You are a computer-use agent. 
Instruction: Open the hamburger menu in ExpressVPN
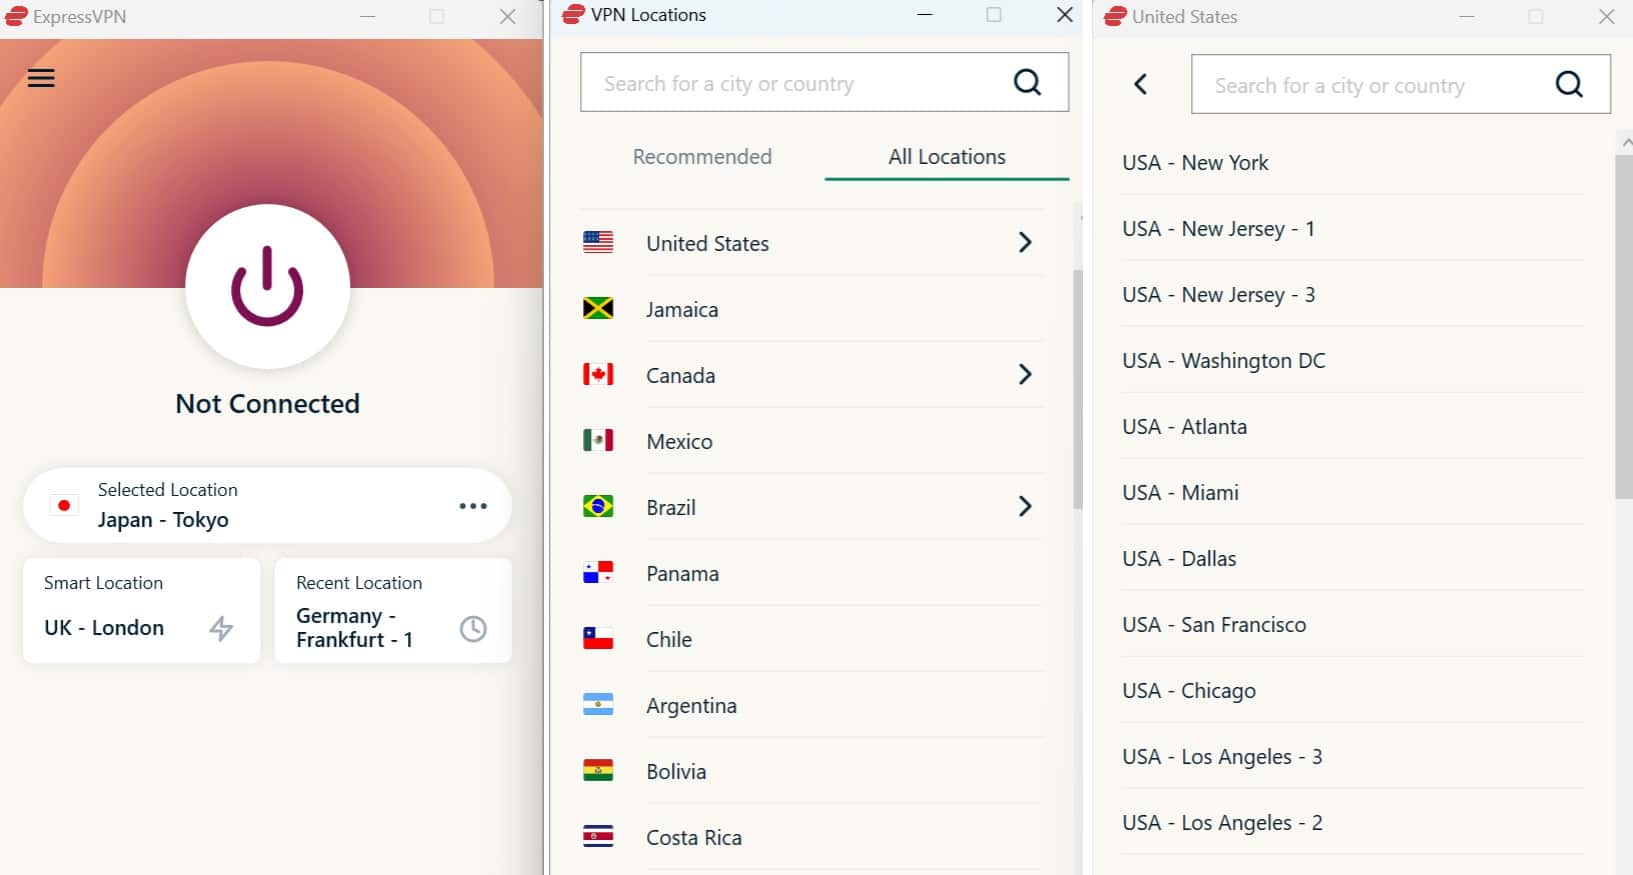[41, 78]
